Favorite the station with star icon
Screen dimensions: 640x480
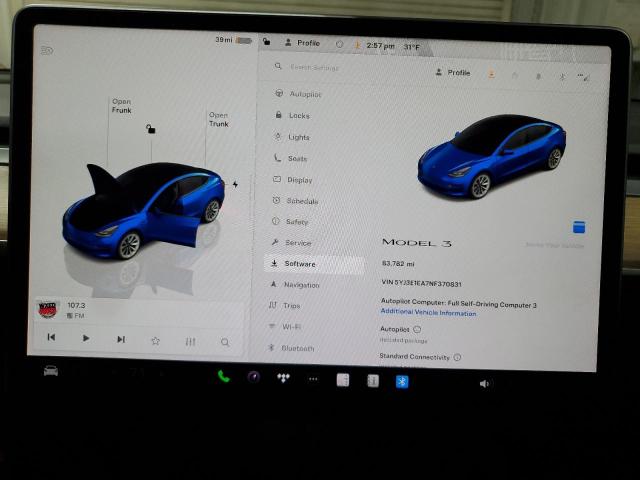[x=156, y=340]
